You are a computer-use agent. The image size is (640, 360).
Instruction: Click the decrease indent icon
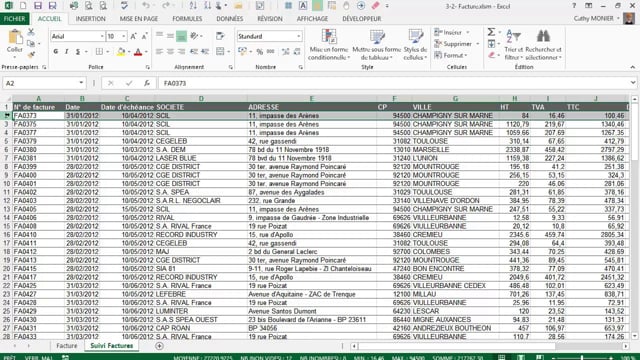tap(194, 52)
